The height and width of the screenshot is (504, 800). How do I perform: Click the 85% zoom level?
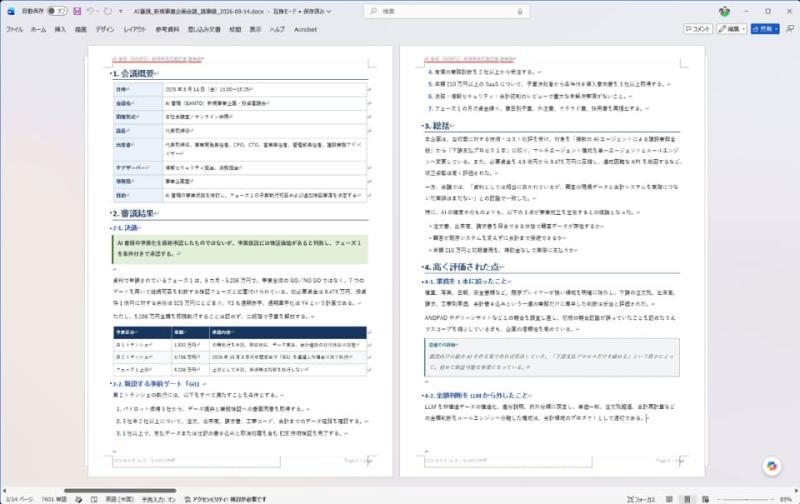[786, 499]
